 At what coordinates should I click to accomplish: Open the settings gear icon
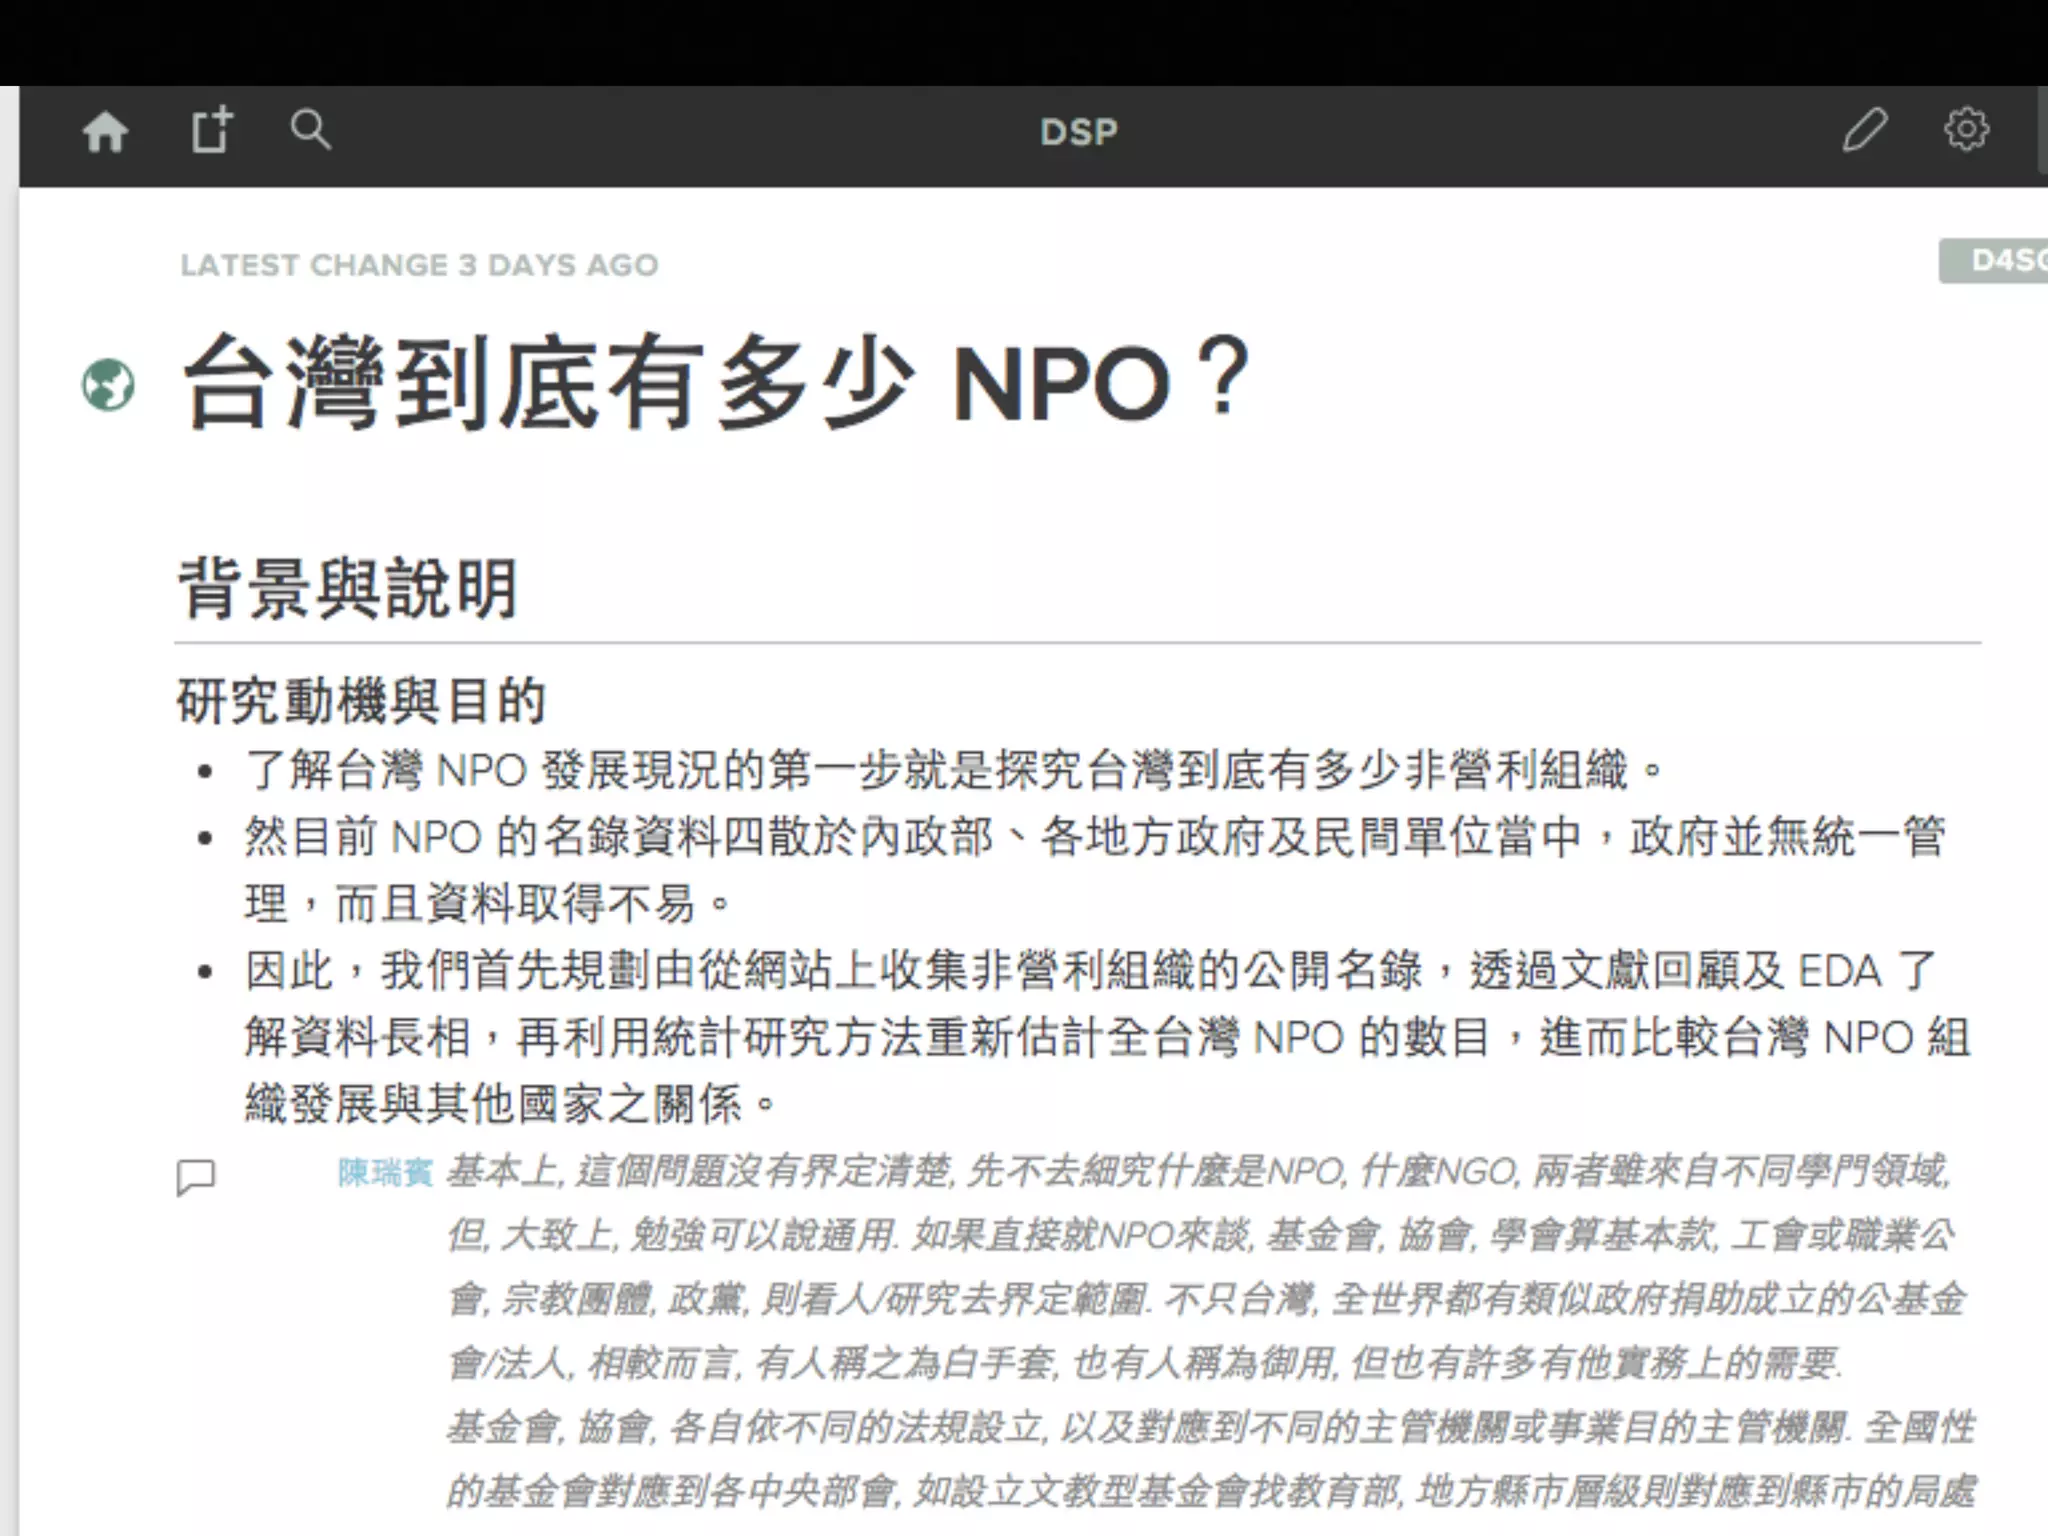tap(1966, 130)
